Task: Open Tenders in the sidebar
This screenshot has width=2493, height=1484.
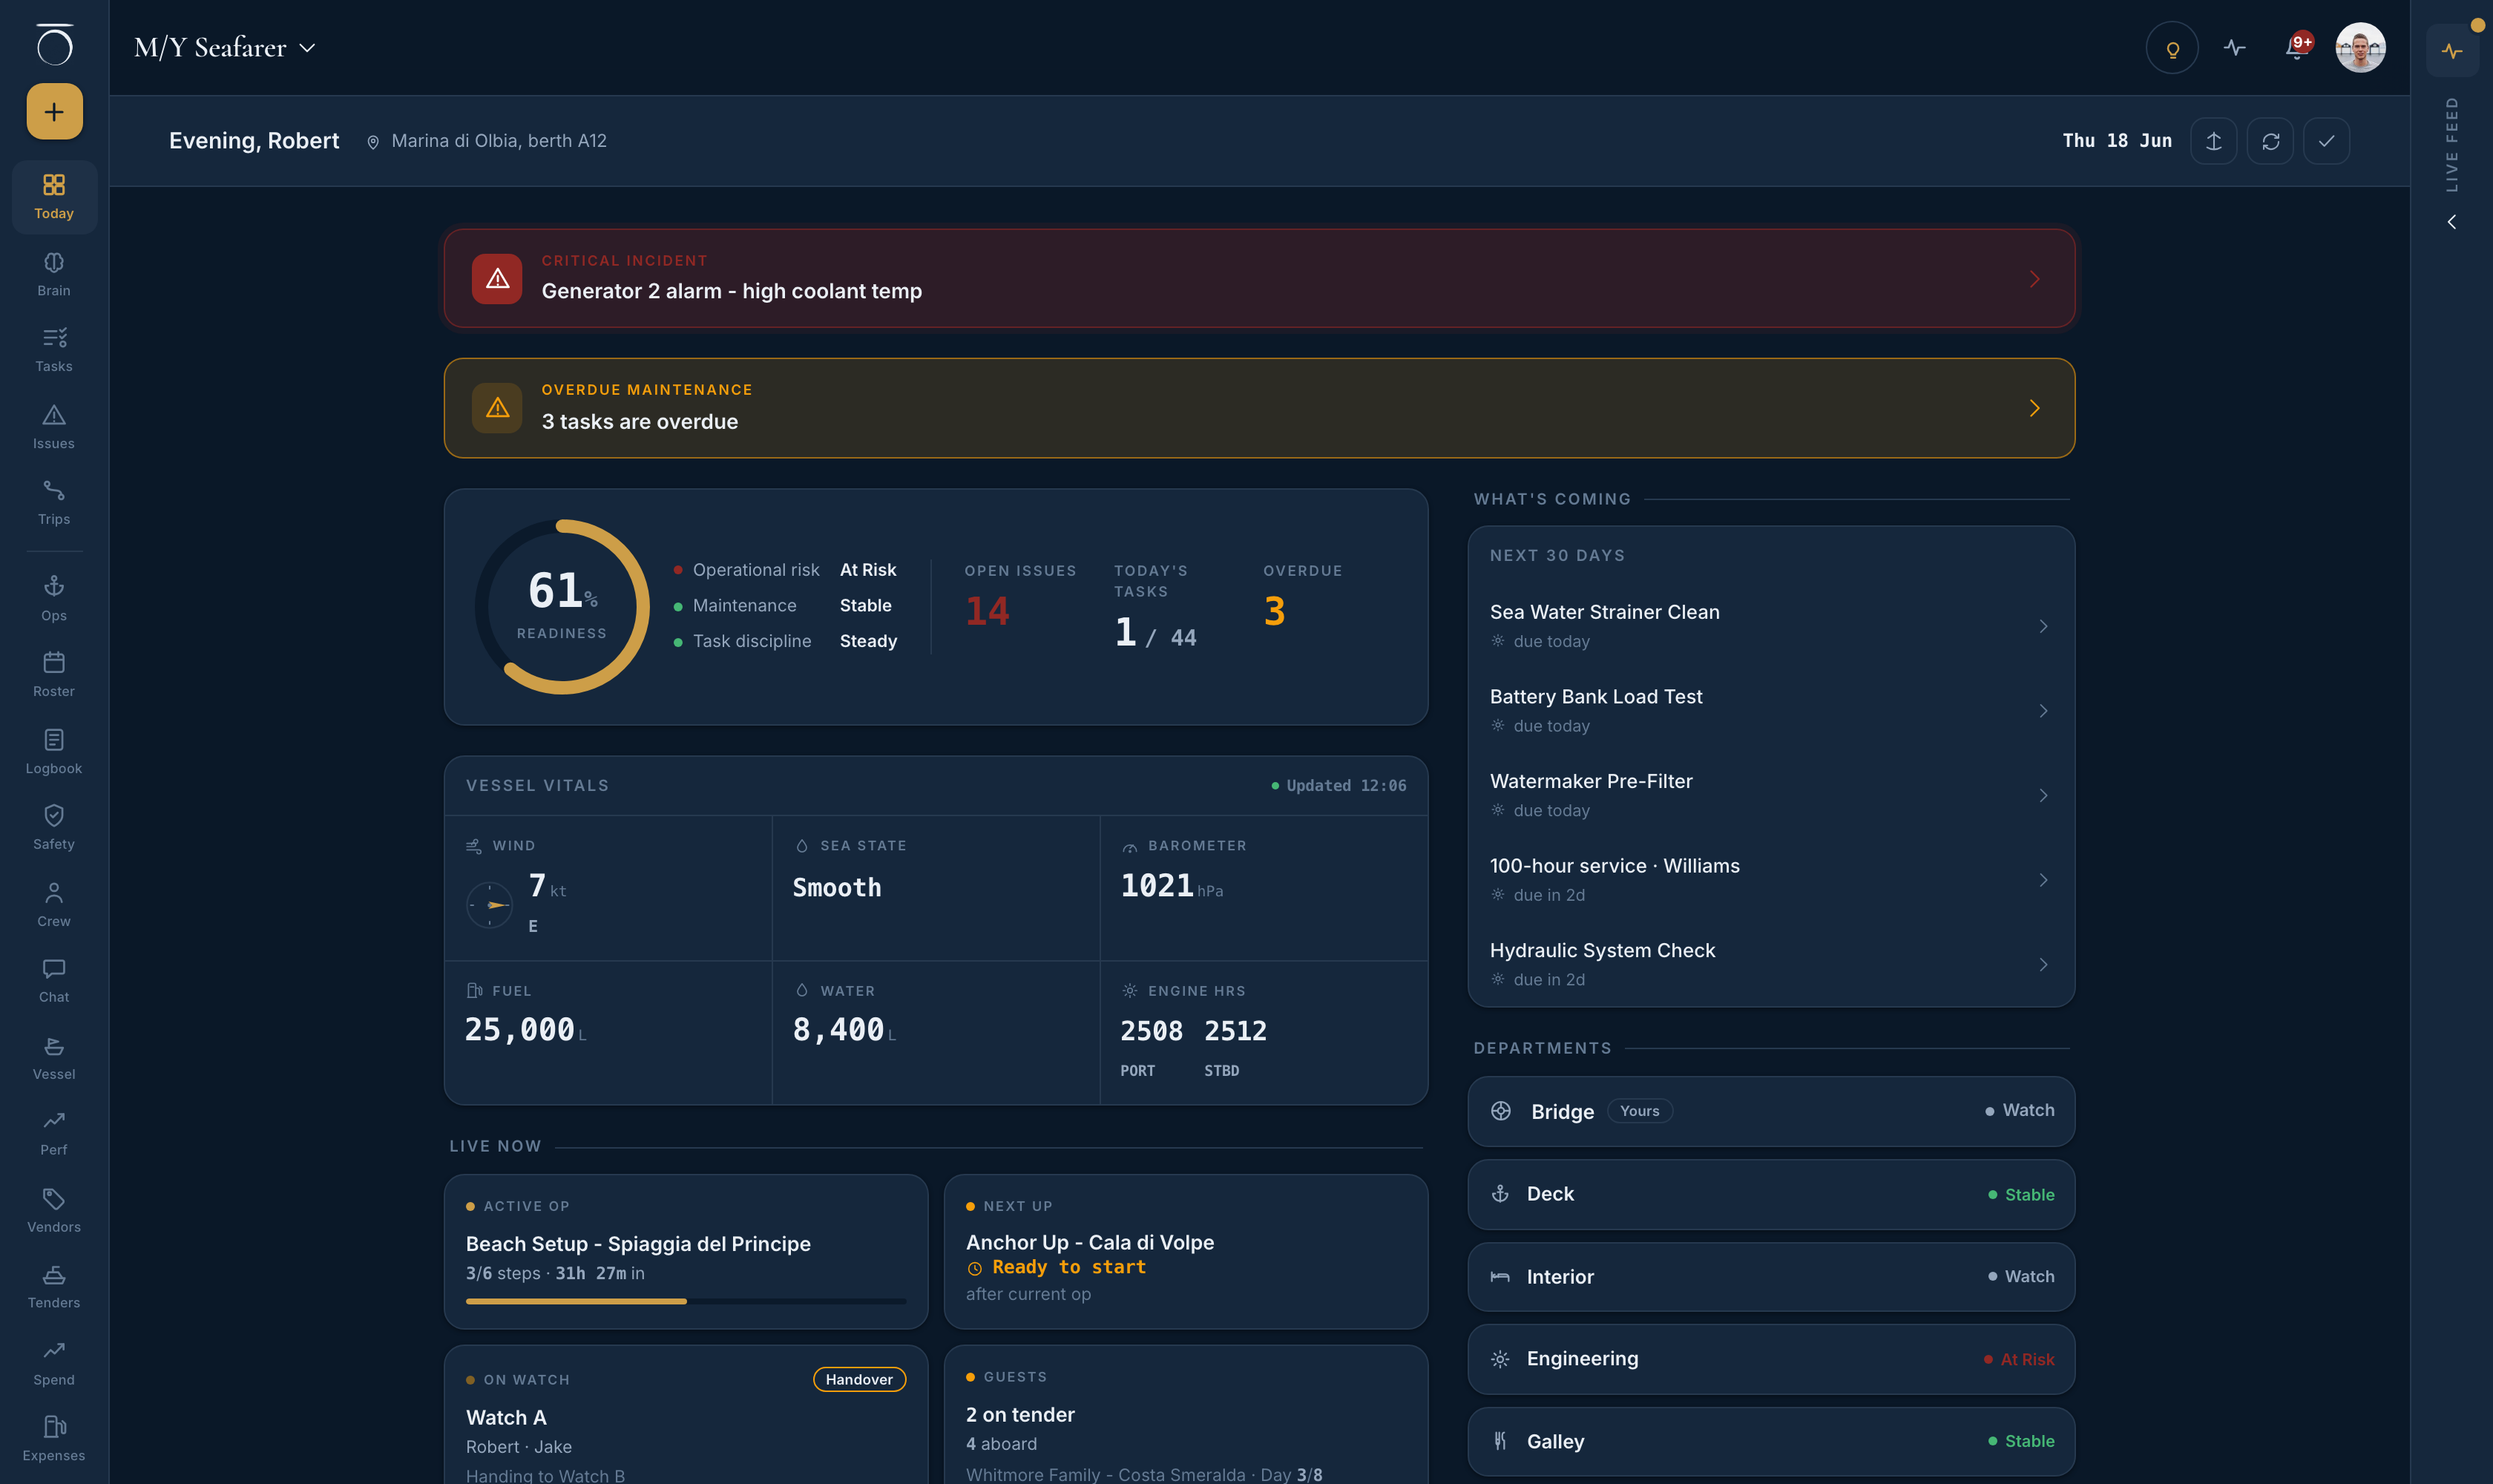Action: pos(54,1287)
